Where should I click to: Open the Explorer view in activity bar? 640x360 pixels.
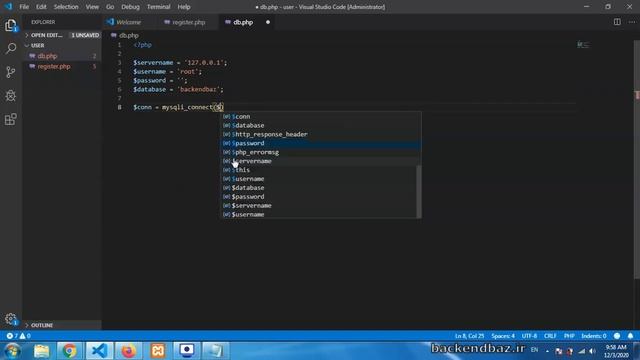[x=11, y=26]
